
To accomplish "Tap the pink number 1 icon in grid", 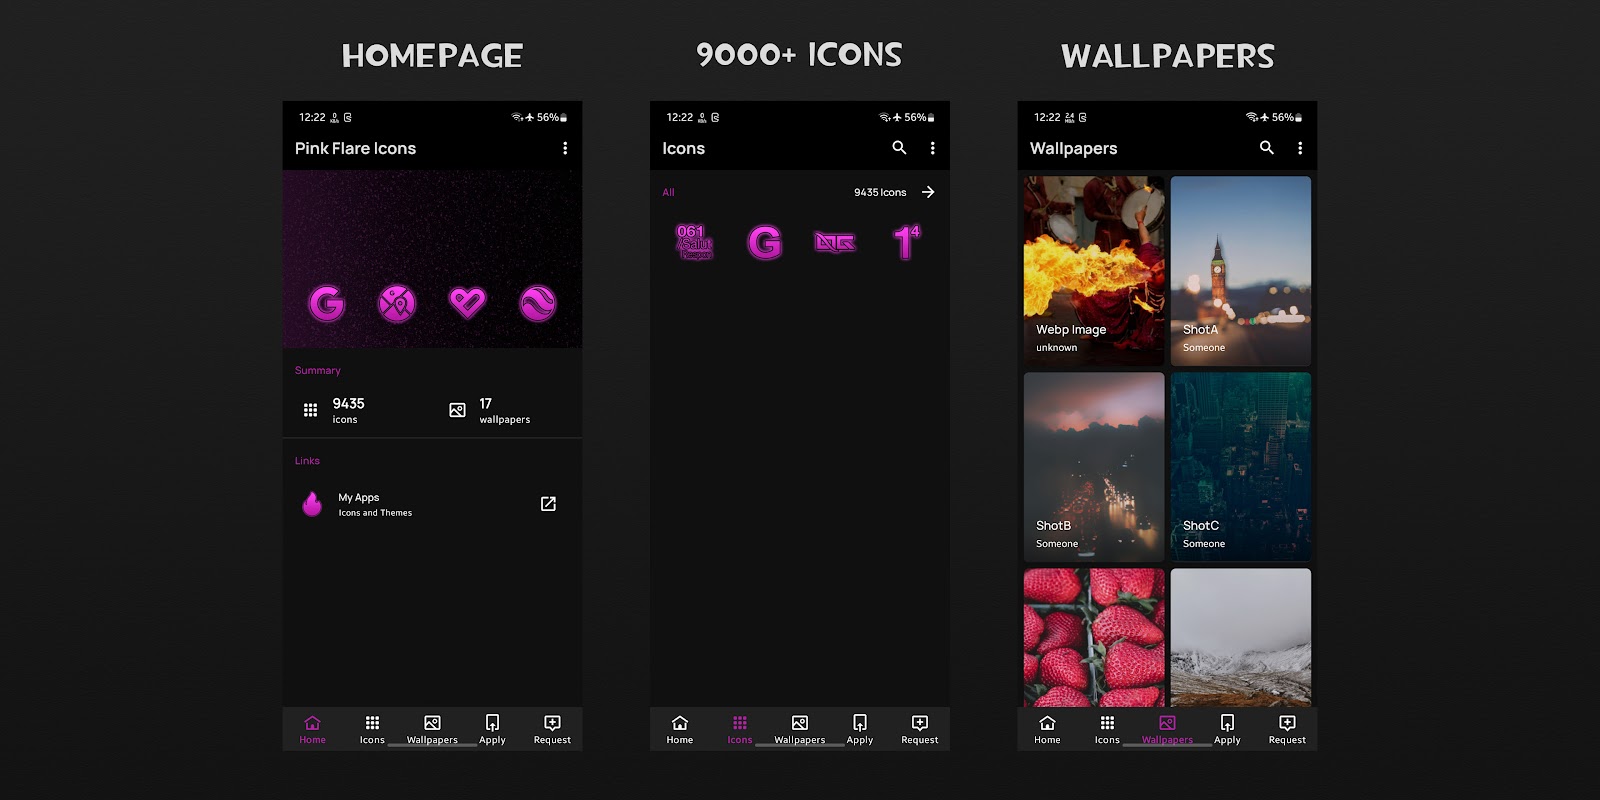I will [906, 242].
